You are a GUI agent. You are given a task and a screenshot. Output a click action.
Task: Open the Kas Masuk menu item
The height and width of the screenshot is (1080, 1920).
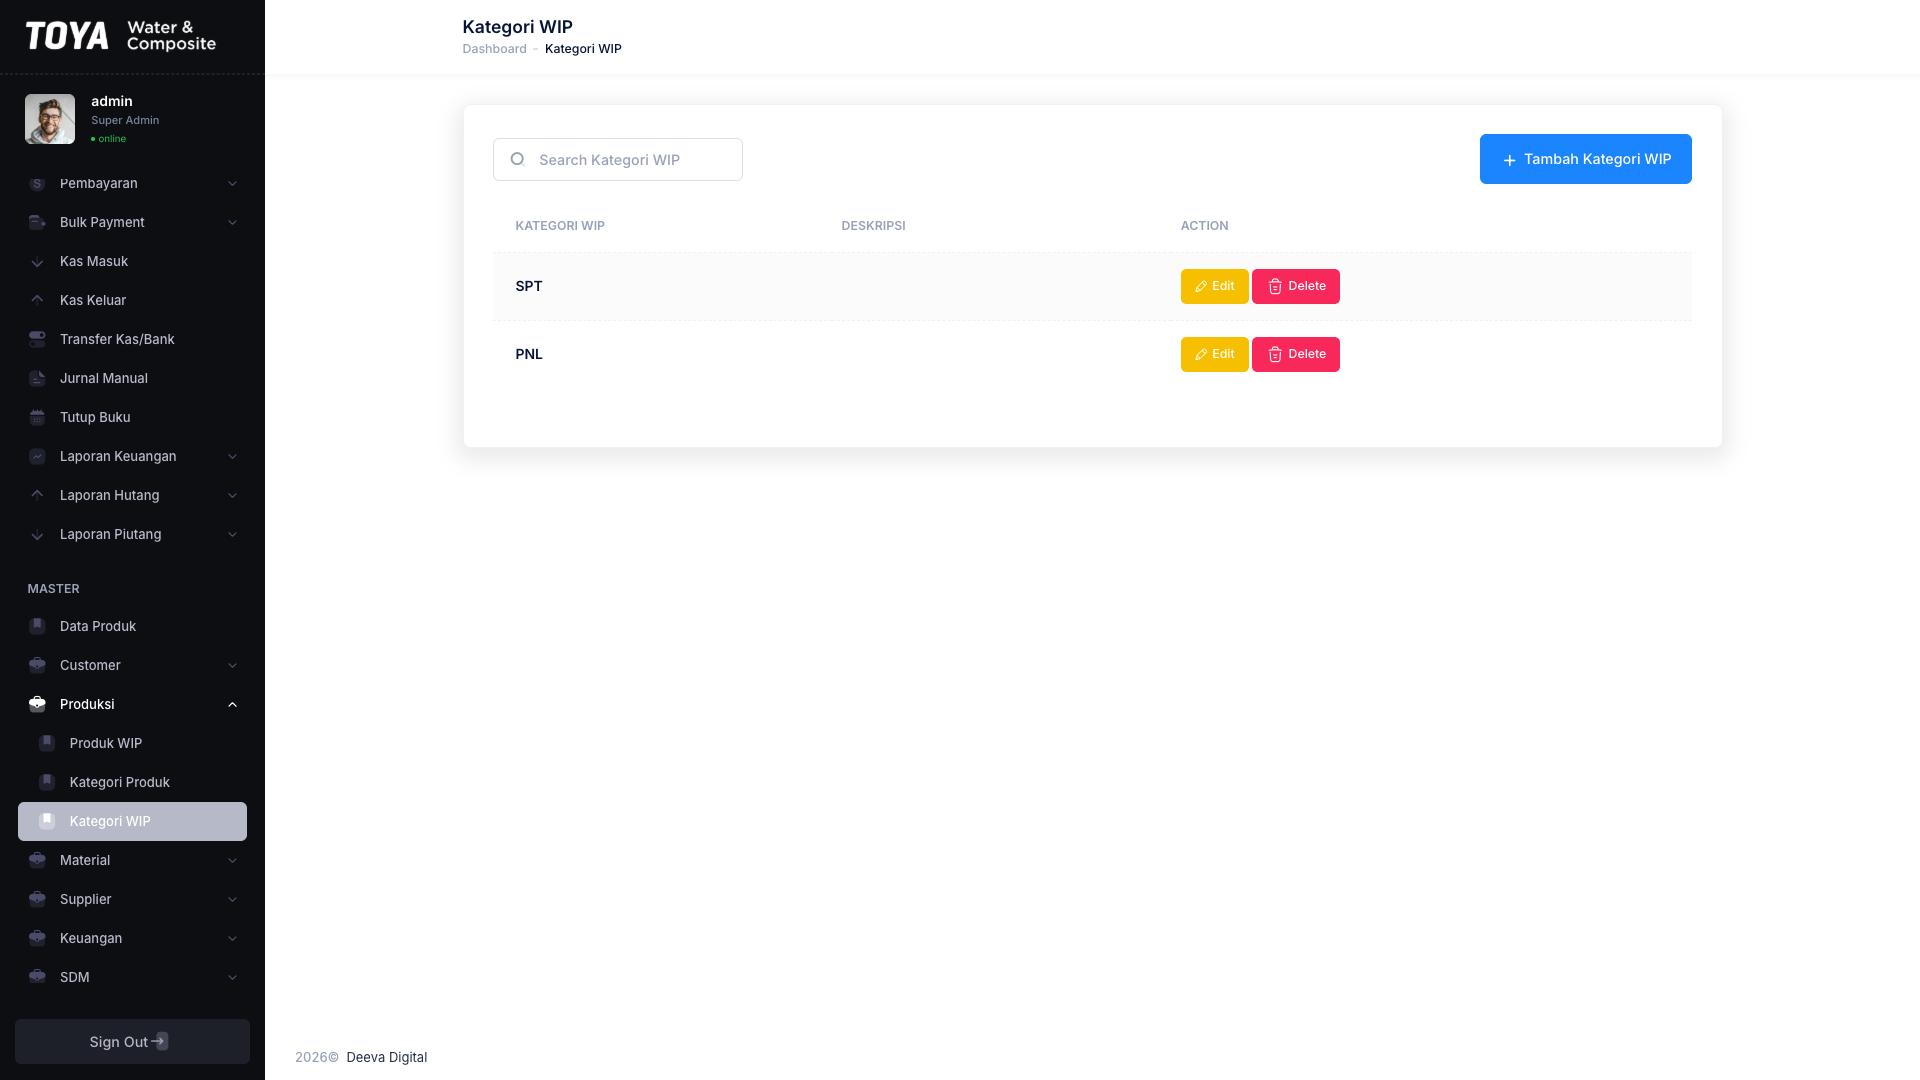click(x=132, y=262)
